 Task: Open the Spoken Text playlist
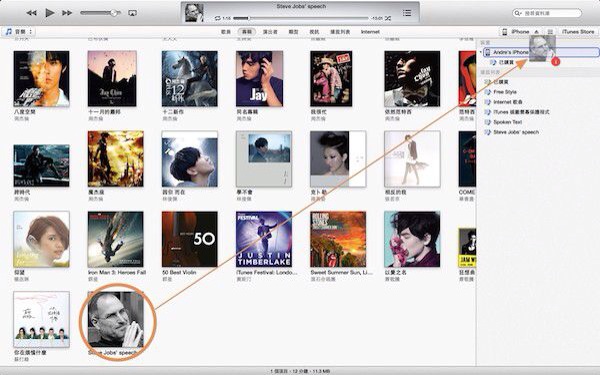507,122
